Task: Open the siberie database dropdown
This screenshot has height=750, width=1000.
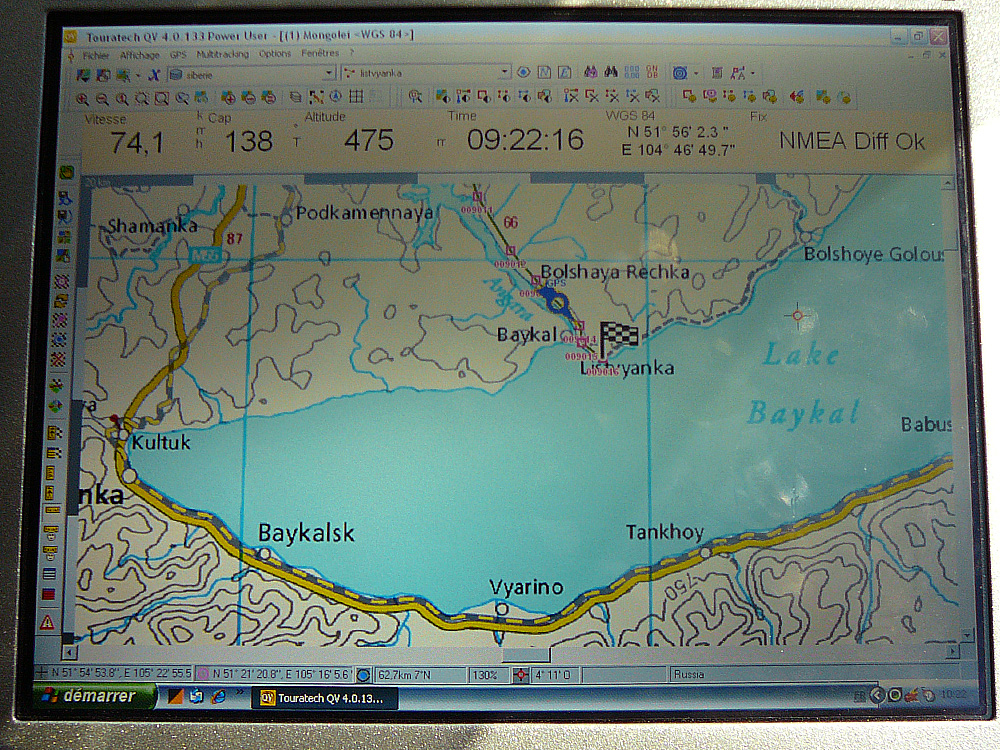Action: tap(329, 73)
